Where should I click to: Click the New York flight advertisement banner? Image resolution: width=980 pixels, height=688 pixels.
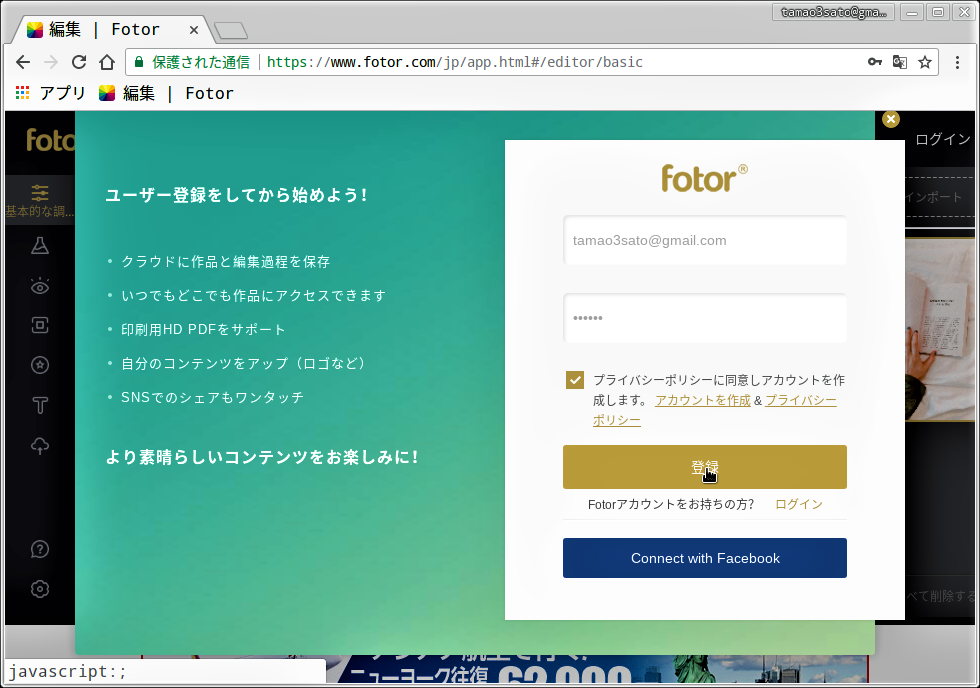[x=597, y=669]
